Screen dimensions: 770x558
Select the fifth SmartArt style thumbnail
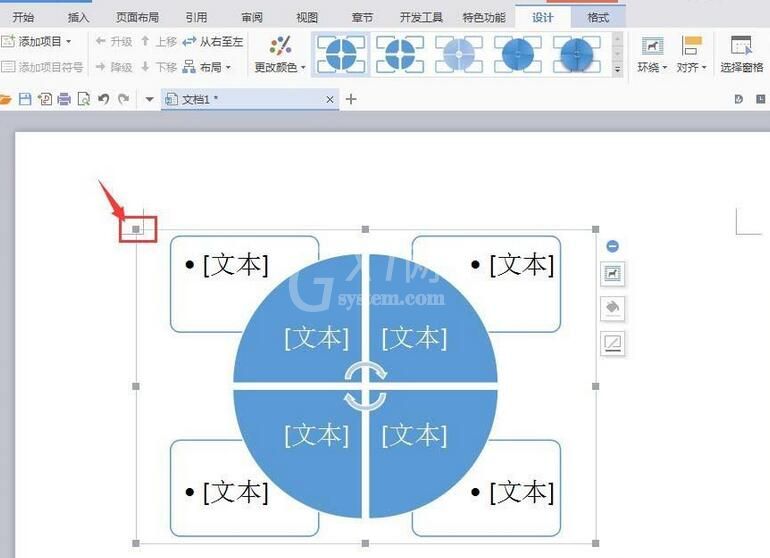point(577,54)
